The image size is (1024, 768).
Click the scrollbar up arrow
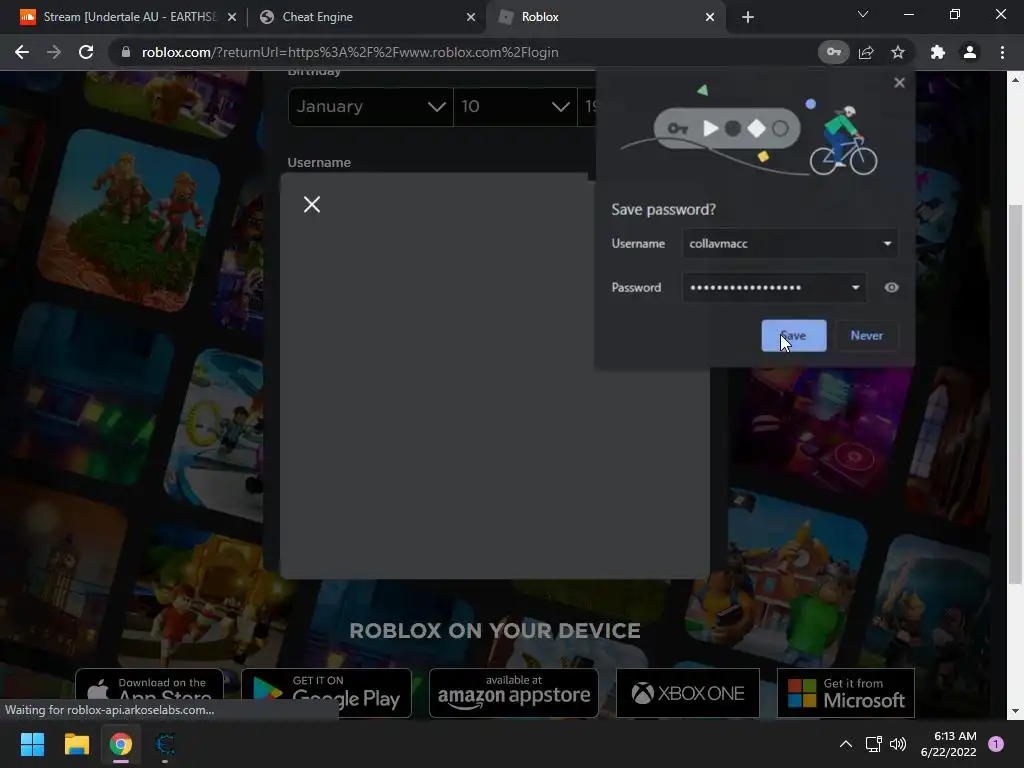click(x=1015, y=80)
